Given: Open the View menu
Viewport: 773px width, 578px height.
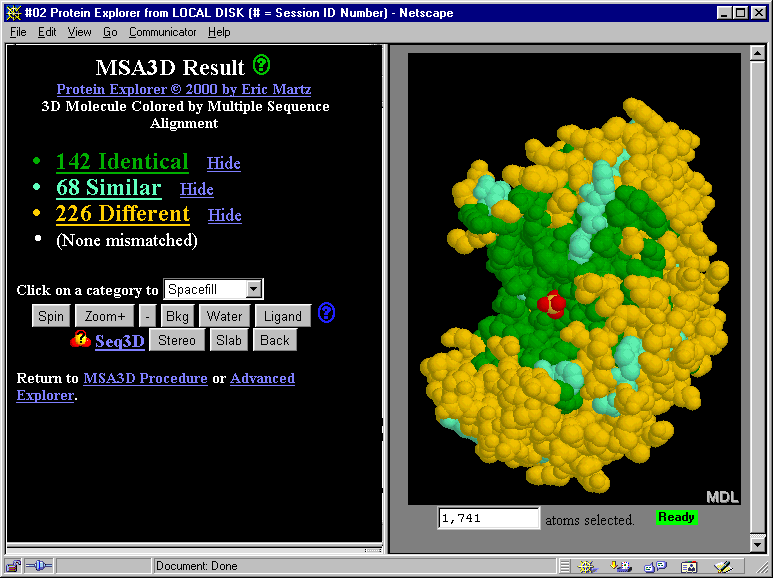Looking at the screenshot, I should pyautogui.click(x=79, y=32).
